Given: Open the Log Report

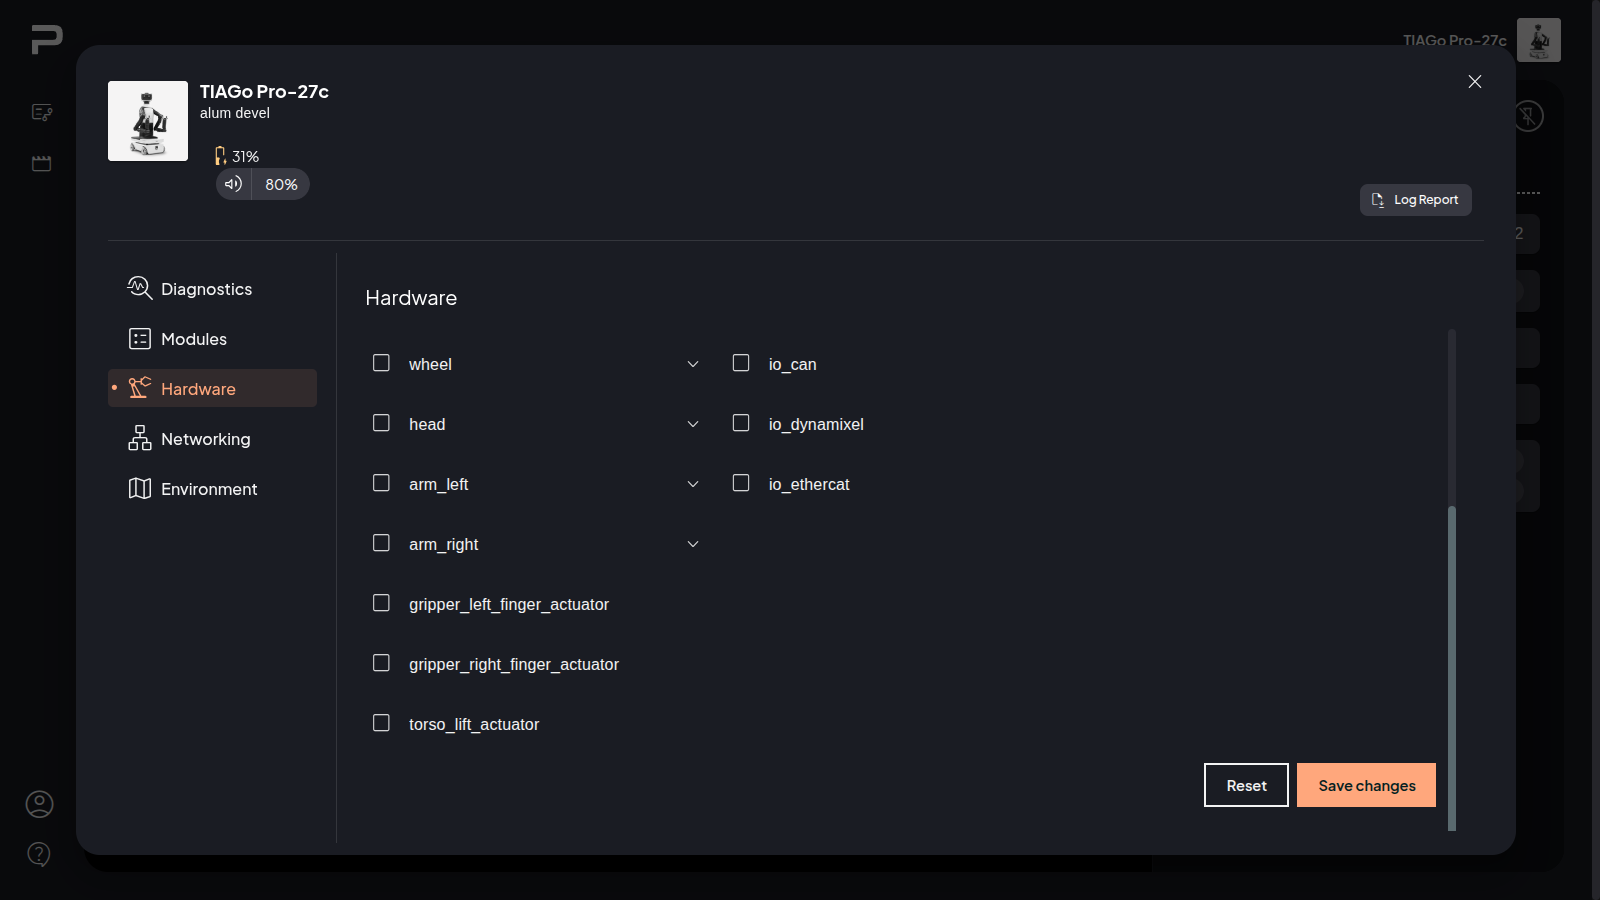Looking at the screenshot, I should tap(1415, 200).
